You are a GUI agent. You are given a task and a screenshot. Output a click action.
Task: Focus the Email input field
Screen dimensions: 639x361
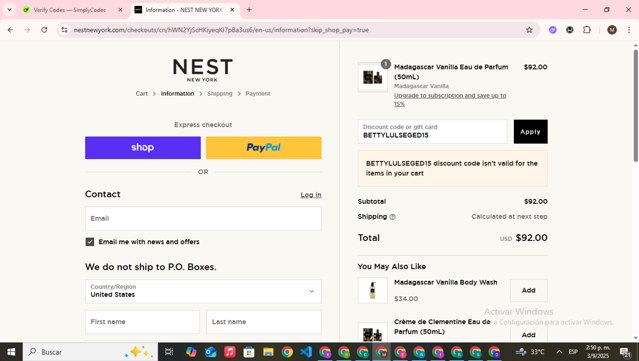(x=203, y=218)
